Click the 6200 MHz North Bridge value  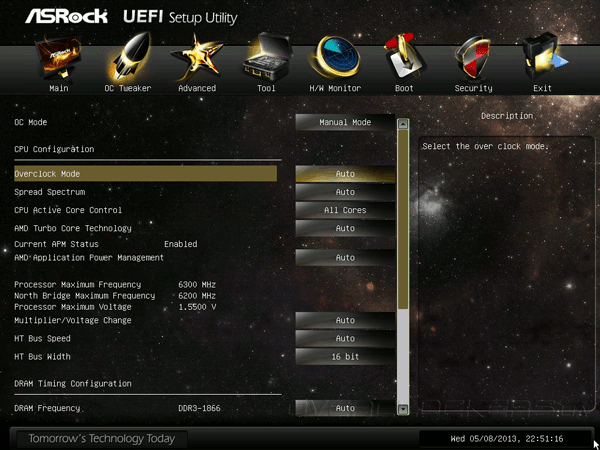(197, 296)
